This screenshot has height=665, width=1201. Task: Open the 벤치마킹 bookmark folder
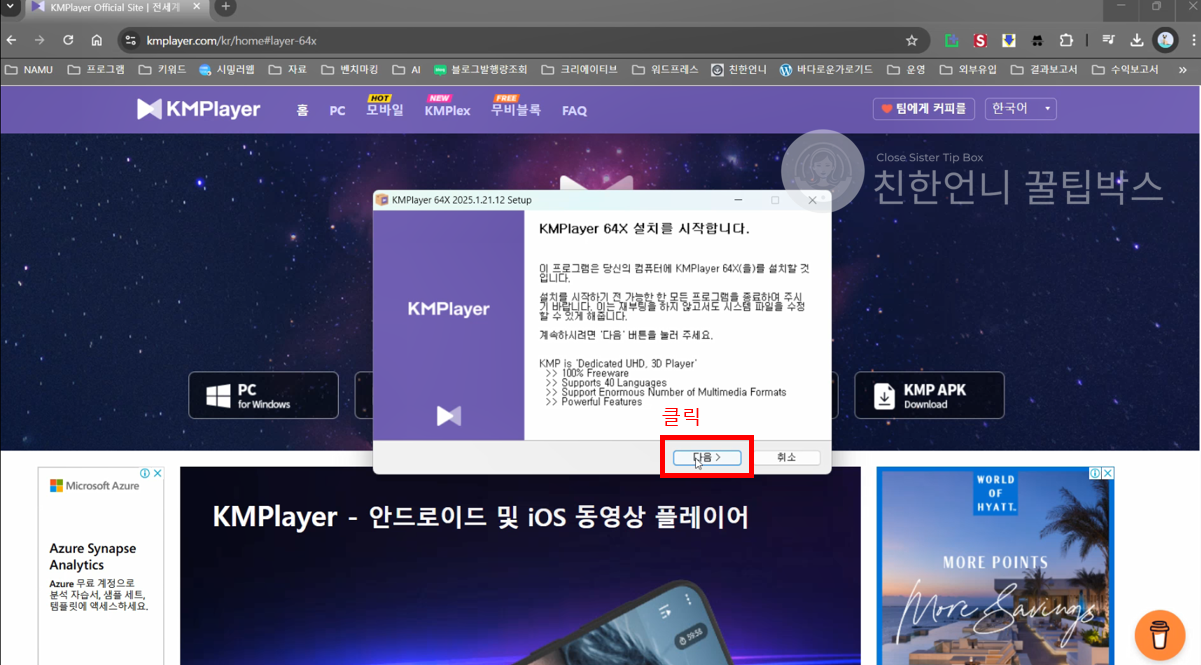pyautogui.click(x=350, y=70)
